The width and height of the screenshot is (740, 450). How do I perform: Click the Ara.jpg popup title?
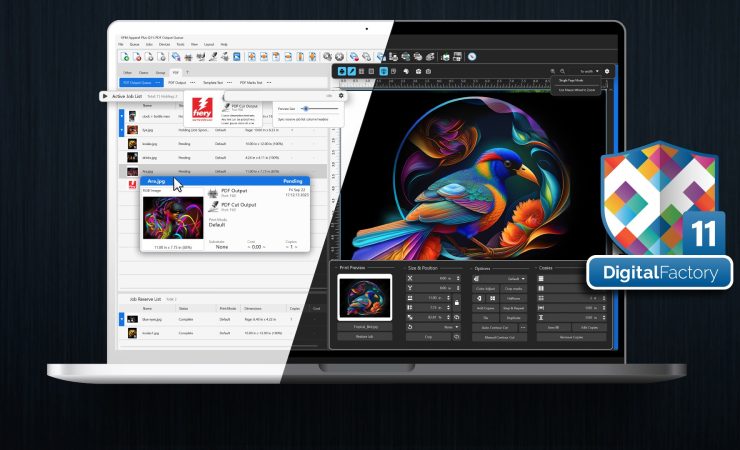156,181
